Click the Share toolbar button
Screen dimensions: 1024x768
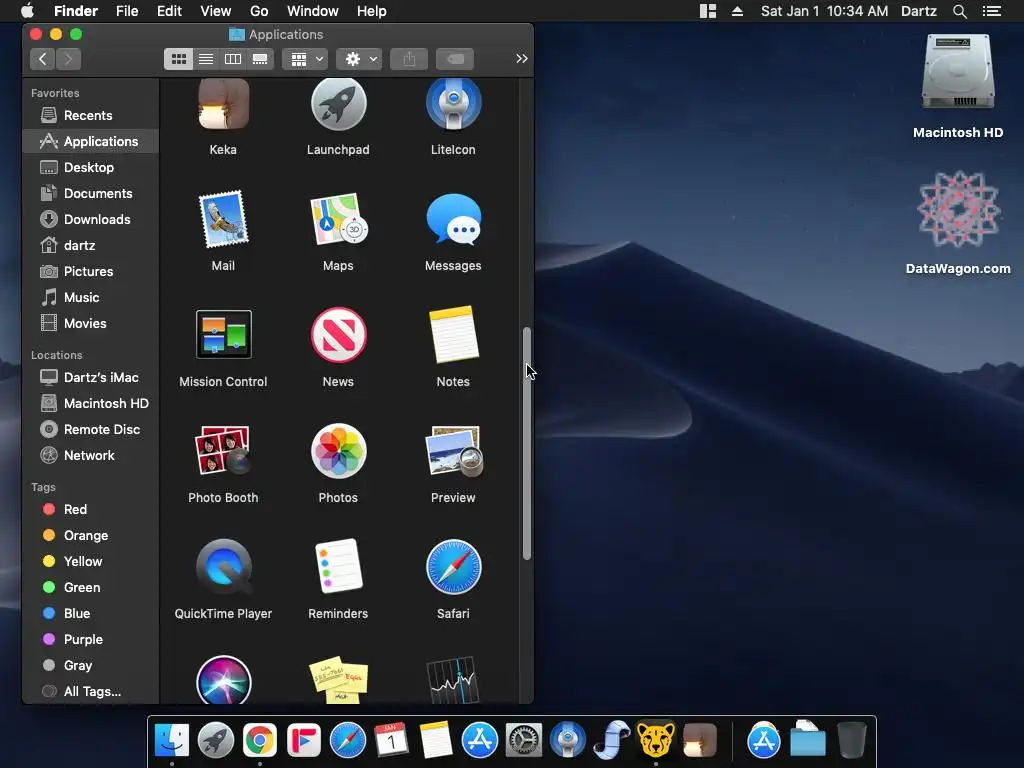pyautogui.click(x=409, y=59)
